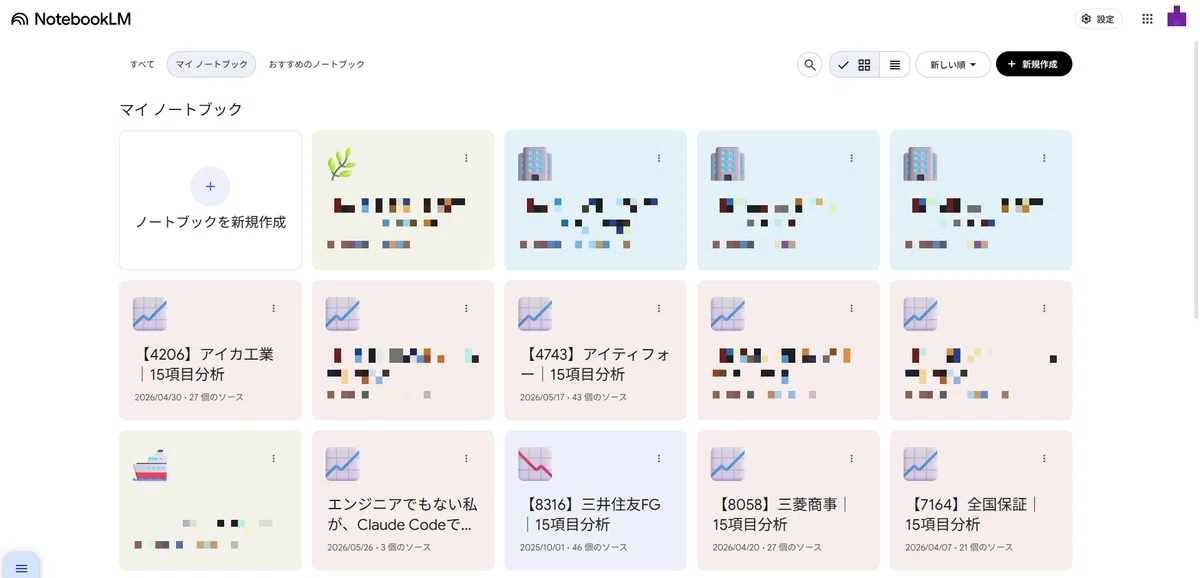1200x578 pixels.
Task: Click the chart icon on the 【4206】アイカ工業 card
Action: tap(149, 314)
